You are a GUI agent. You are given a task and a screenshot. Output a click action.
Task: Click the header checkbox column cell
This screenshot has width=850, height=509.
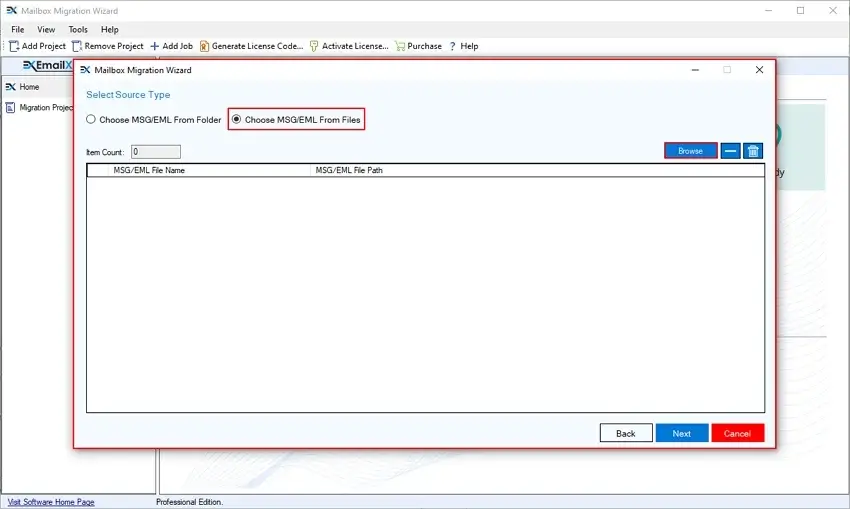pyautogui.click(x=98, y=170)
